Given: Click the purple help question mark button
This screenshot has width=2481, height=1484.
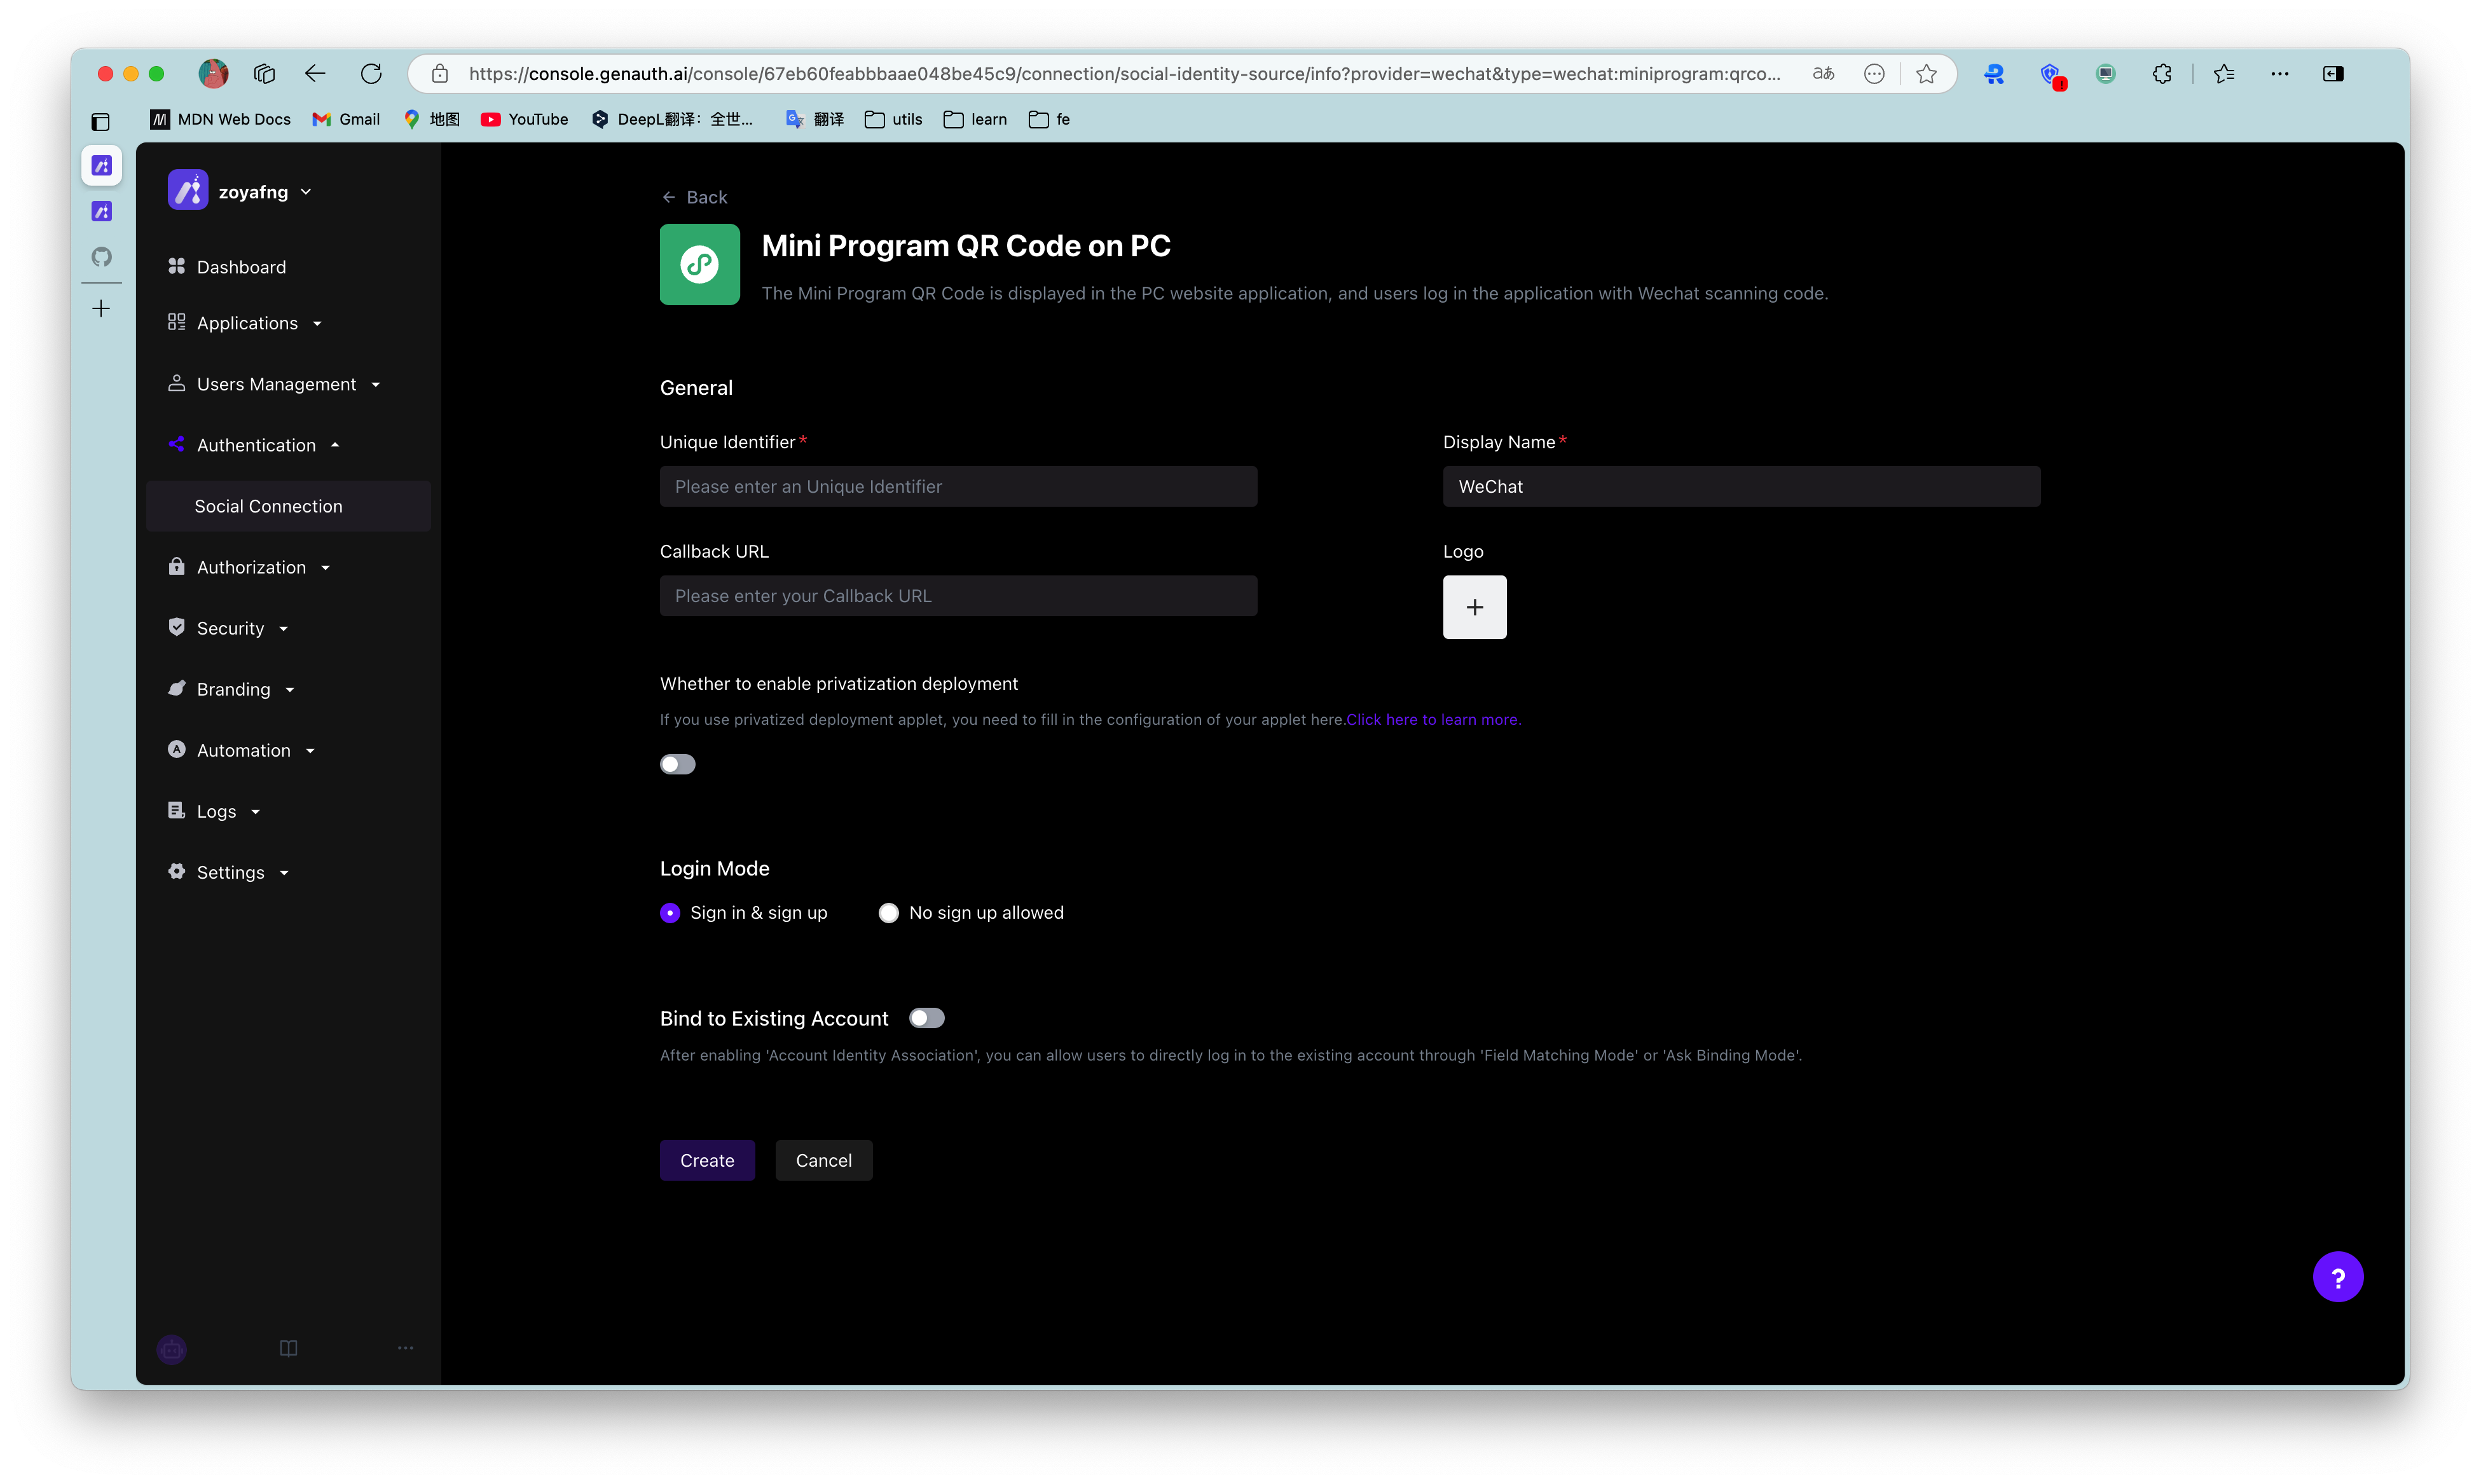Looking at the screenshot, I should click(2337, 1277).
